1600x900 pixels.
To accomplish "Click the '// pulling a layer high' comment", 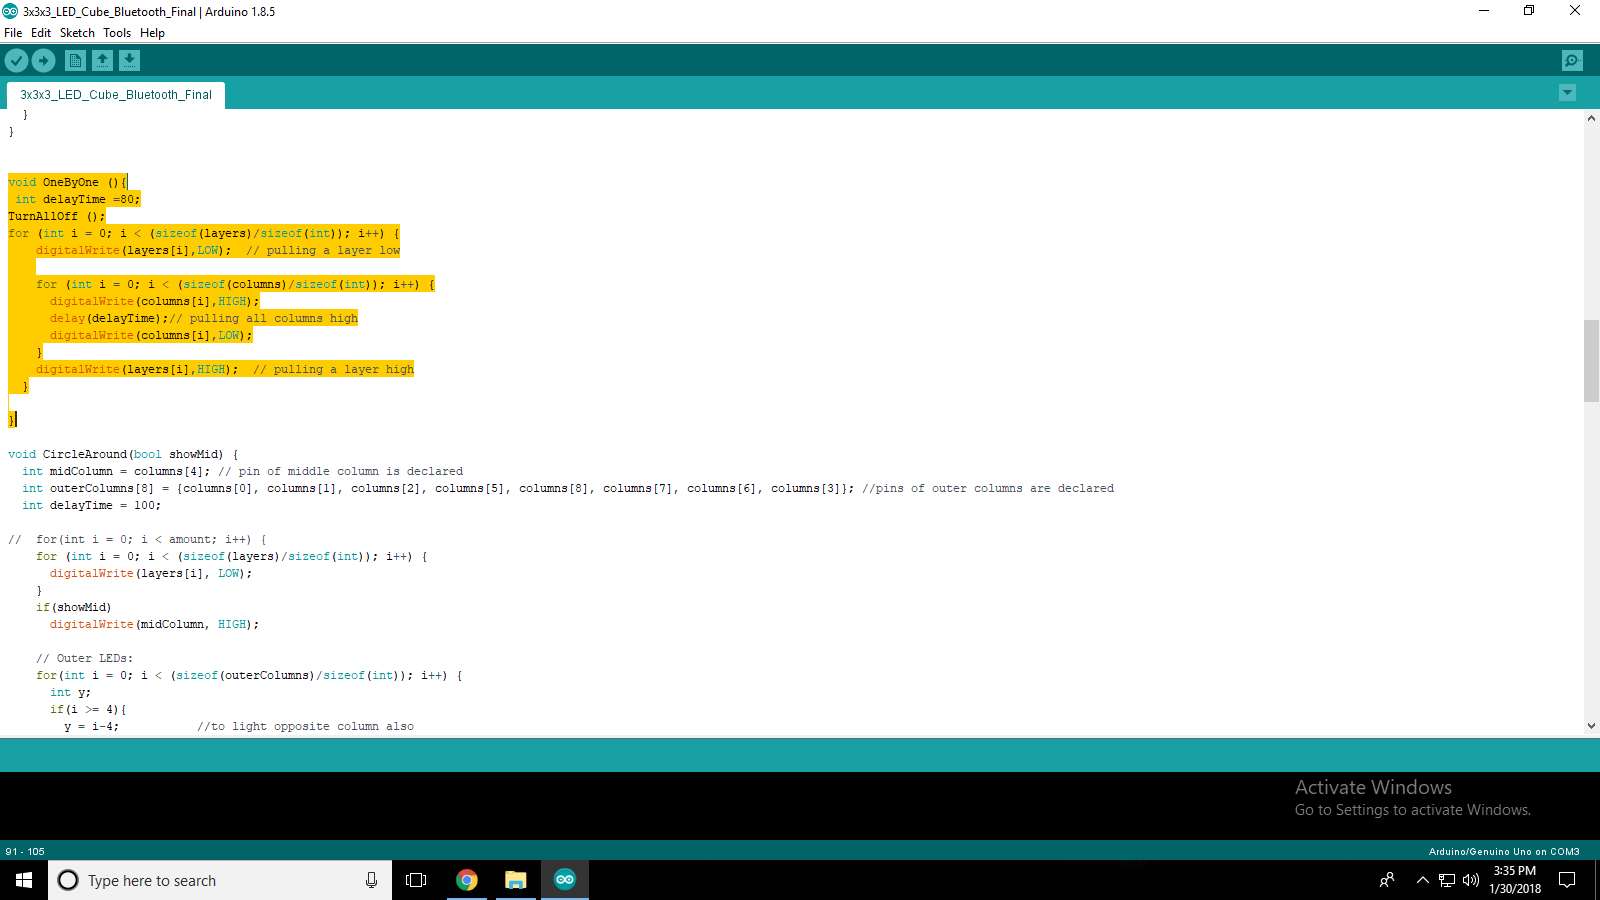I will tap(333, 369).
